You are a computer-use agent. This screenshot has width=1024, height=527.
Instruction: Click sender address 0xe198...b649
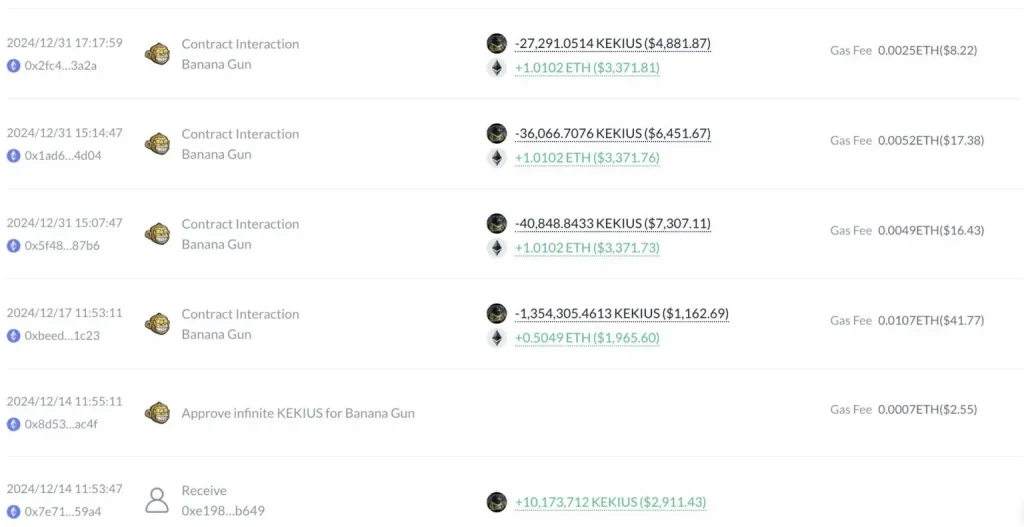coord(223,511)
